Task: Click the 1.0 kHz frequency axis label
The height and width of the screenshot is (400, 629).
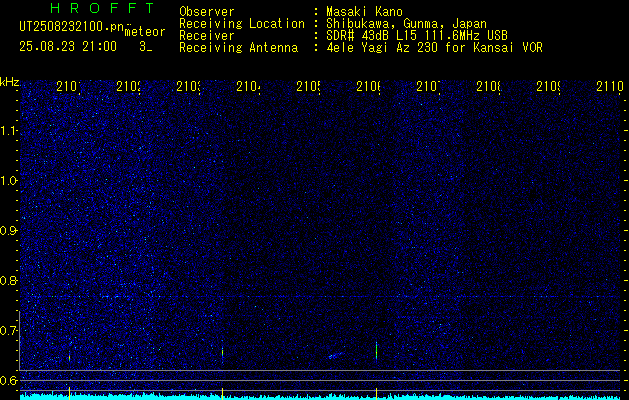Action: click(x=9, y=181)
